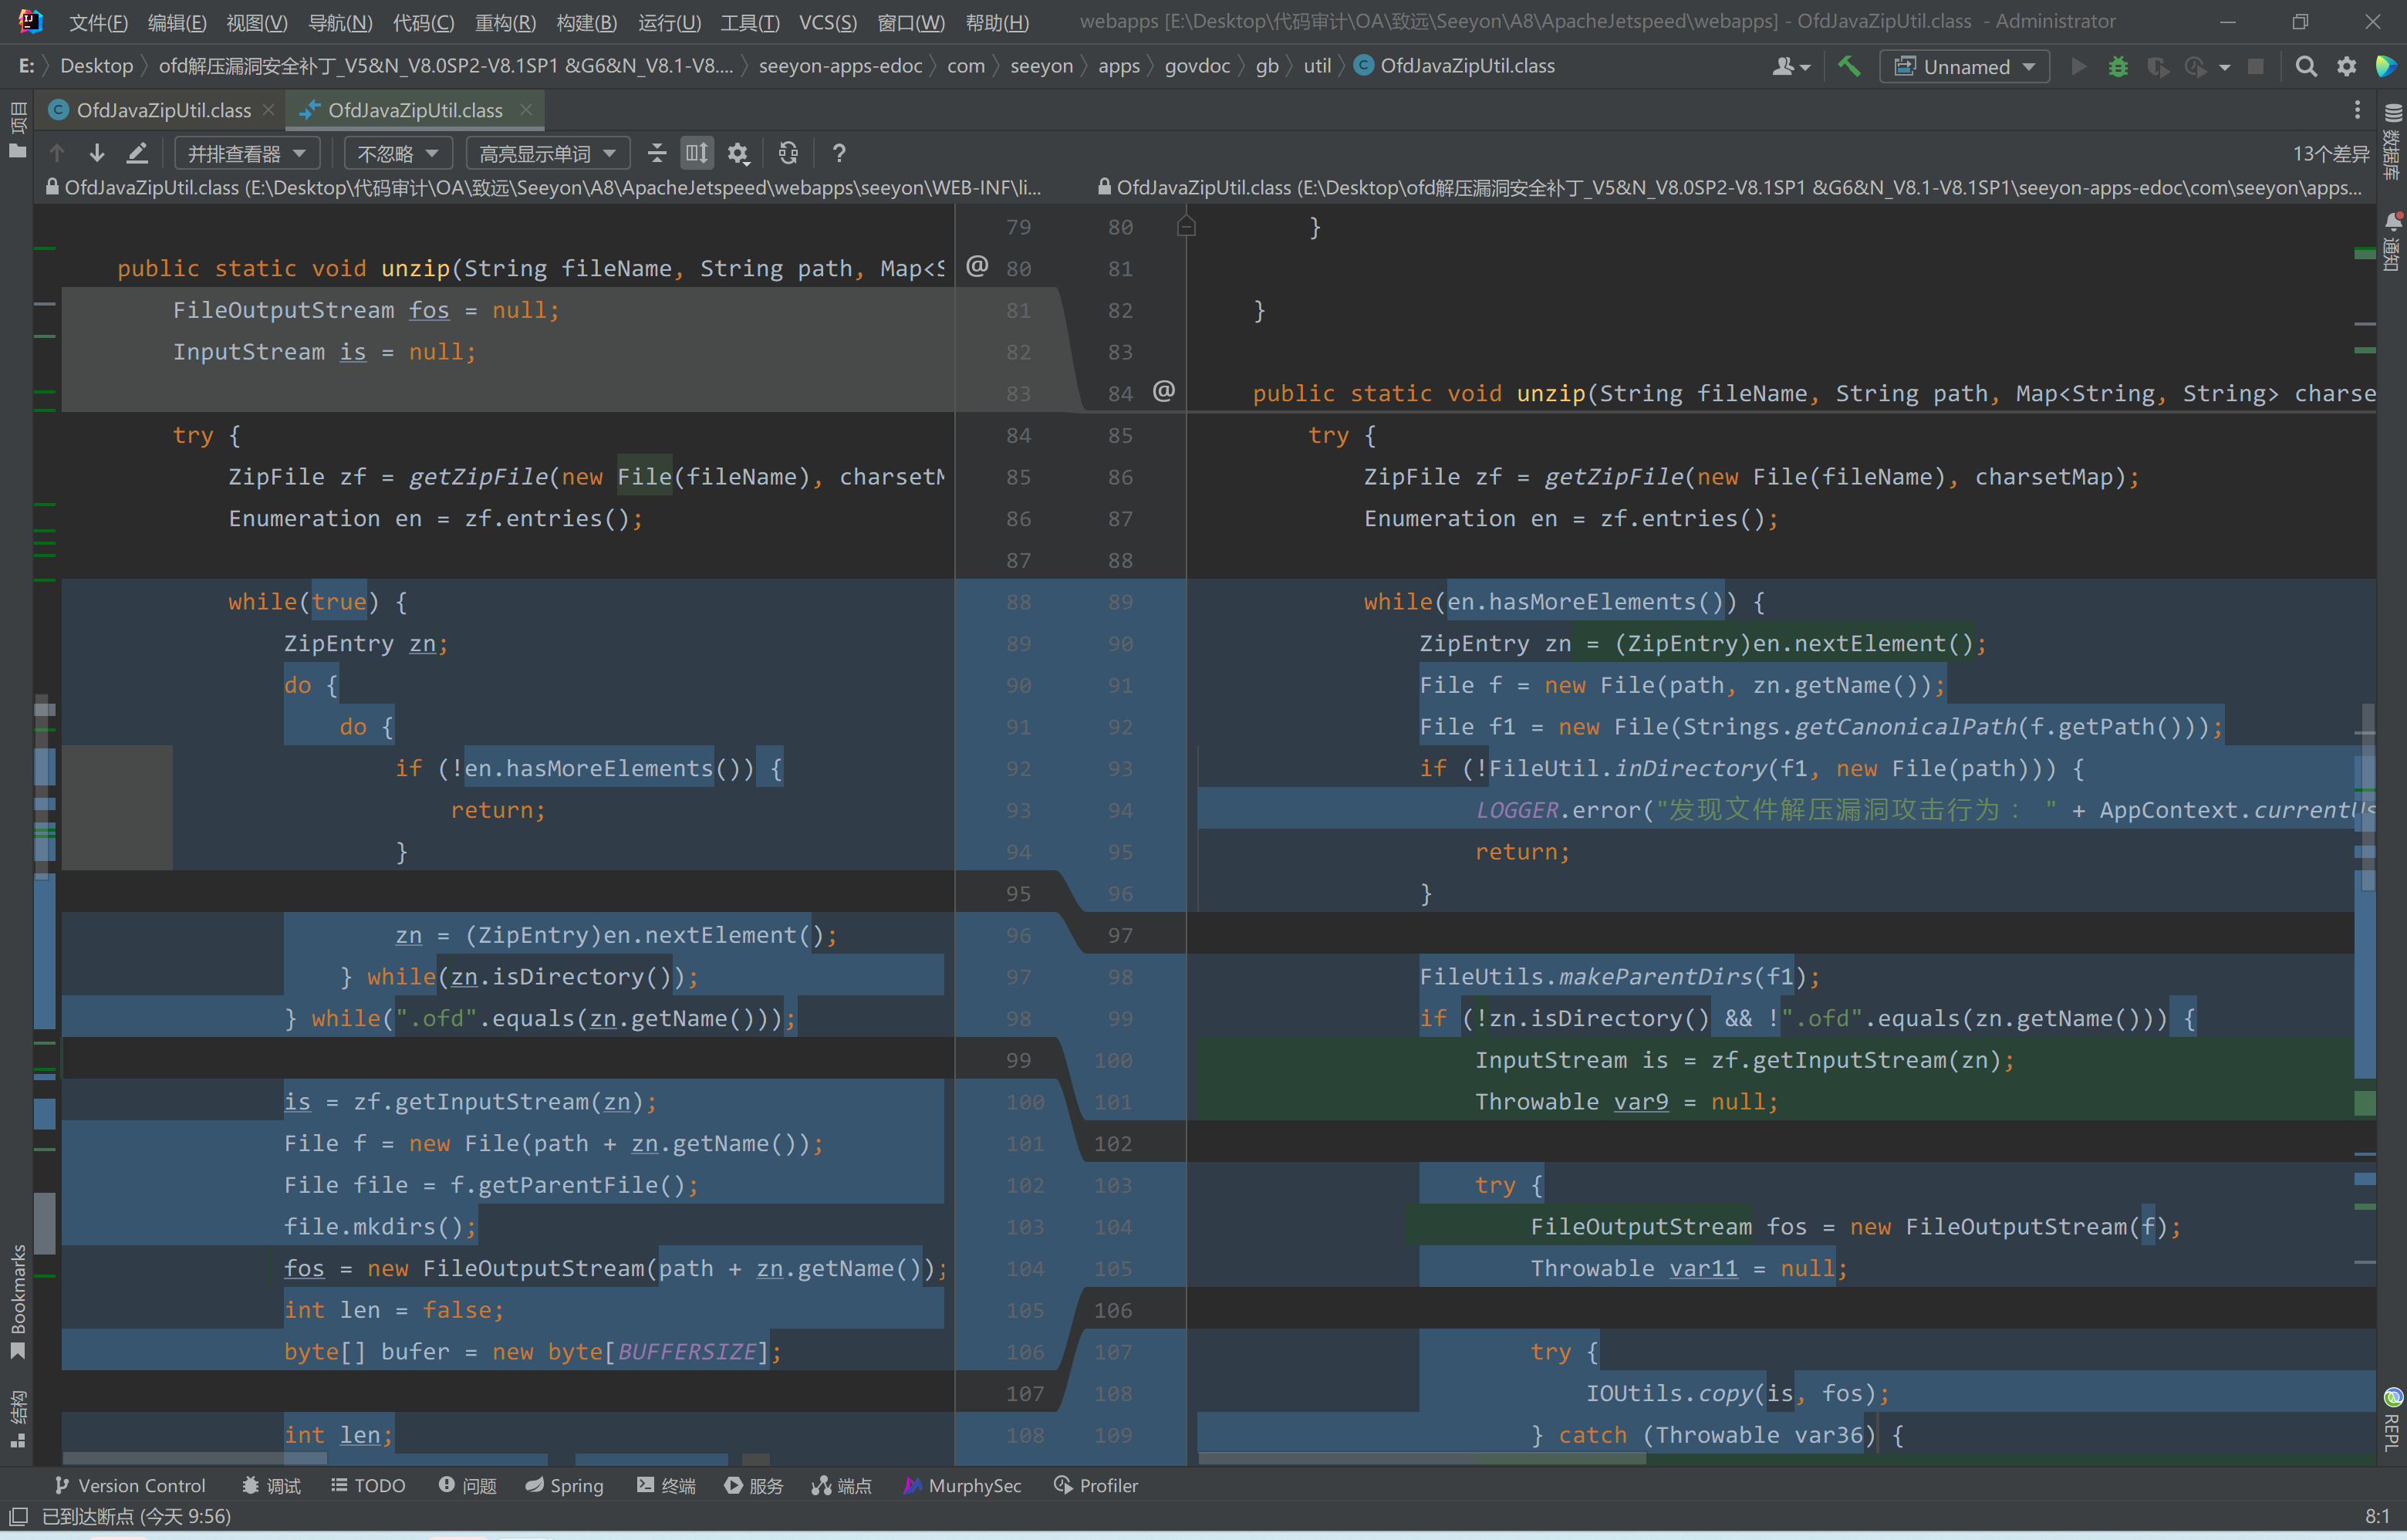
Task: Click collapse unchanged fragments icon
Action: pyautogui.click(x=657, y=153)
